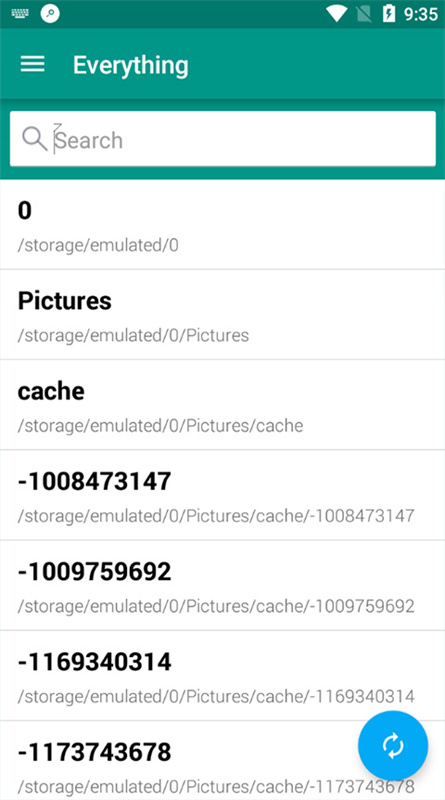This screenshot has height=800, width=445.
Task: Tap the path /storage/emulated/0/Pictures
Action: 133,335
